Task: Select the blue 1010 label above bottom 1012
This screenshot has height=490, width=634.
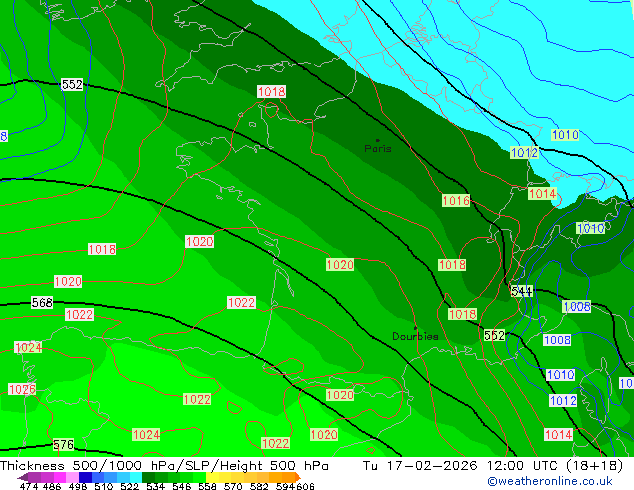Action: point(560,375)
